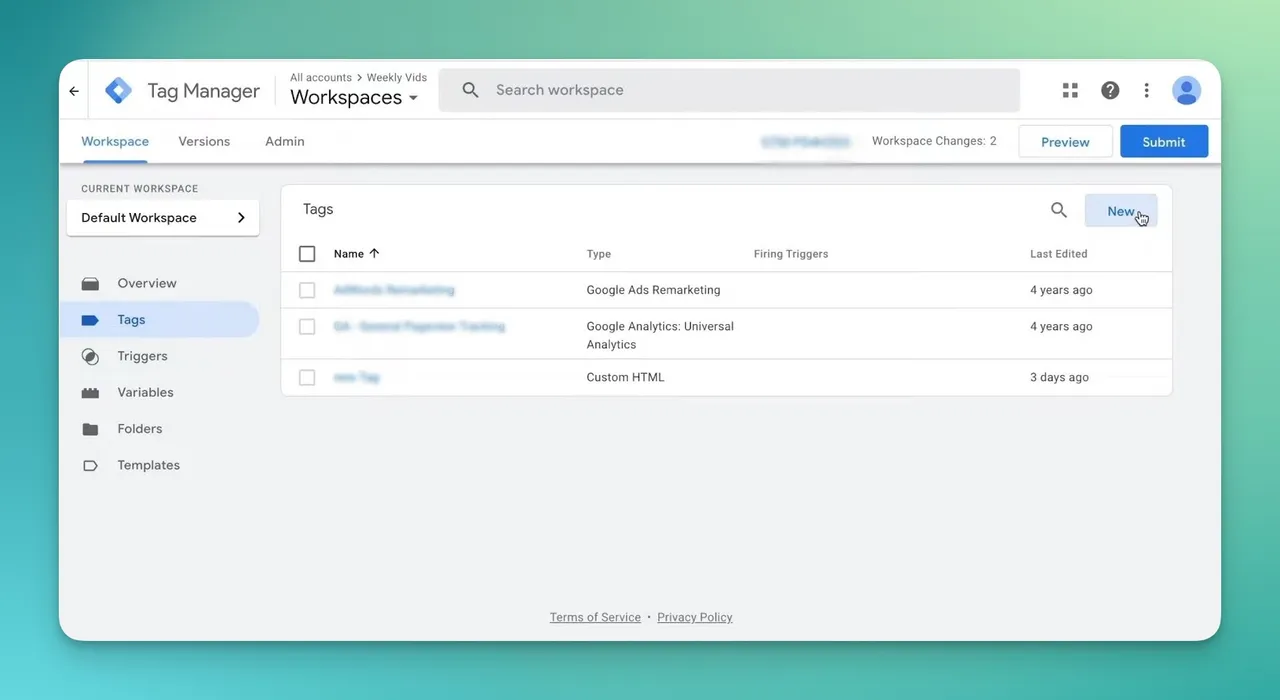Check the Universal Analytics row checkbox
The width and height of the screenshot is (1280, 700).
[307, 327]
